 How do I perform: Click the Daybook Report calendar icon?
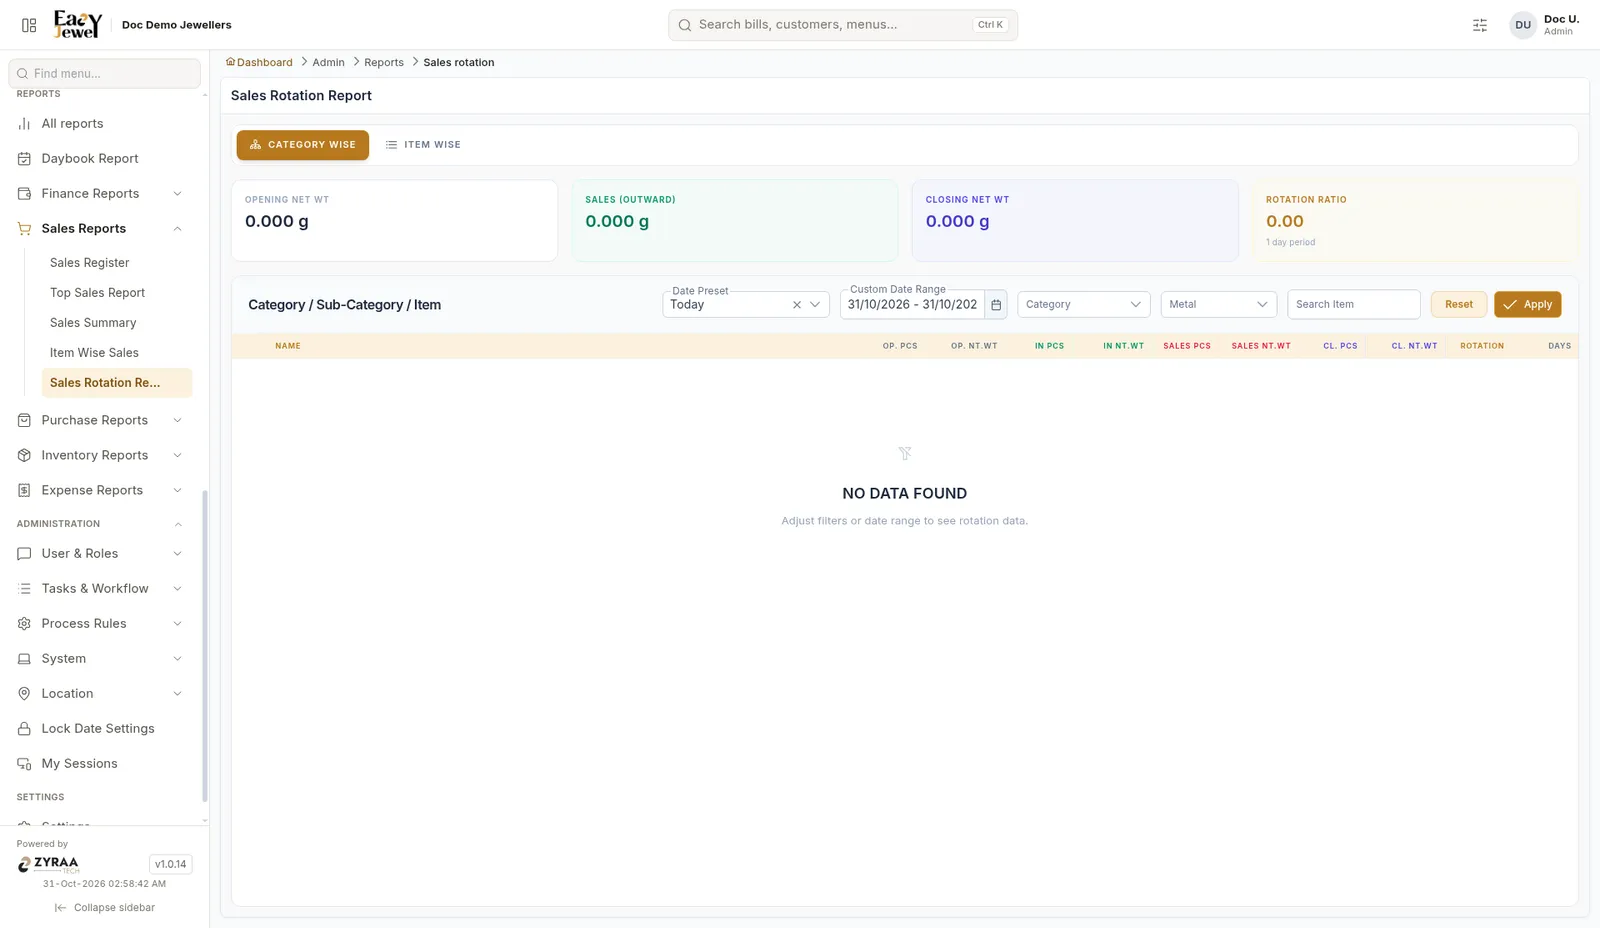click(24, 159)
